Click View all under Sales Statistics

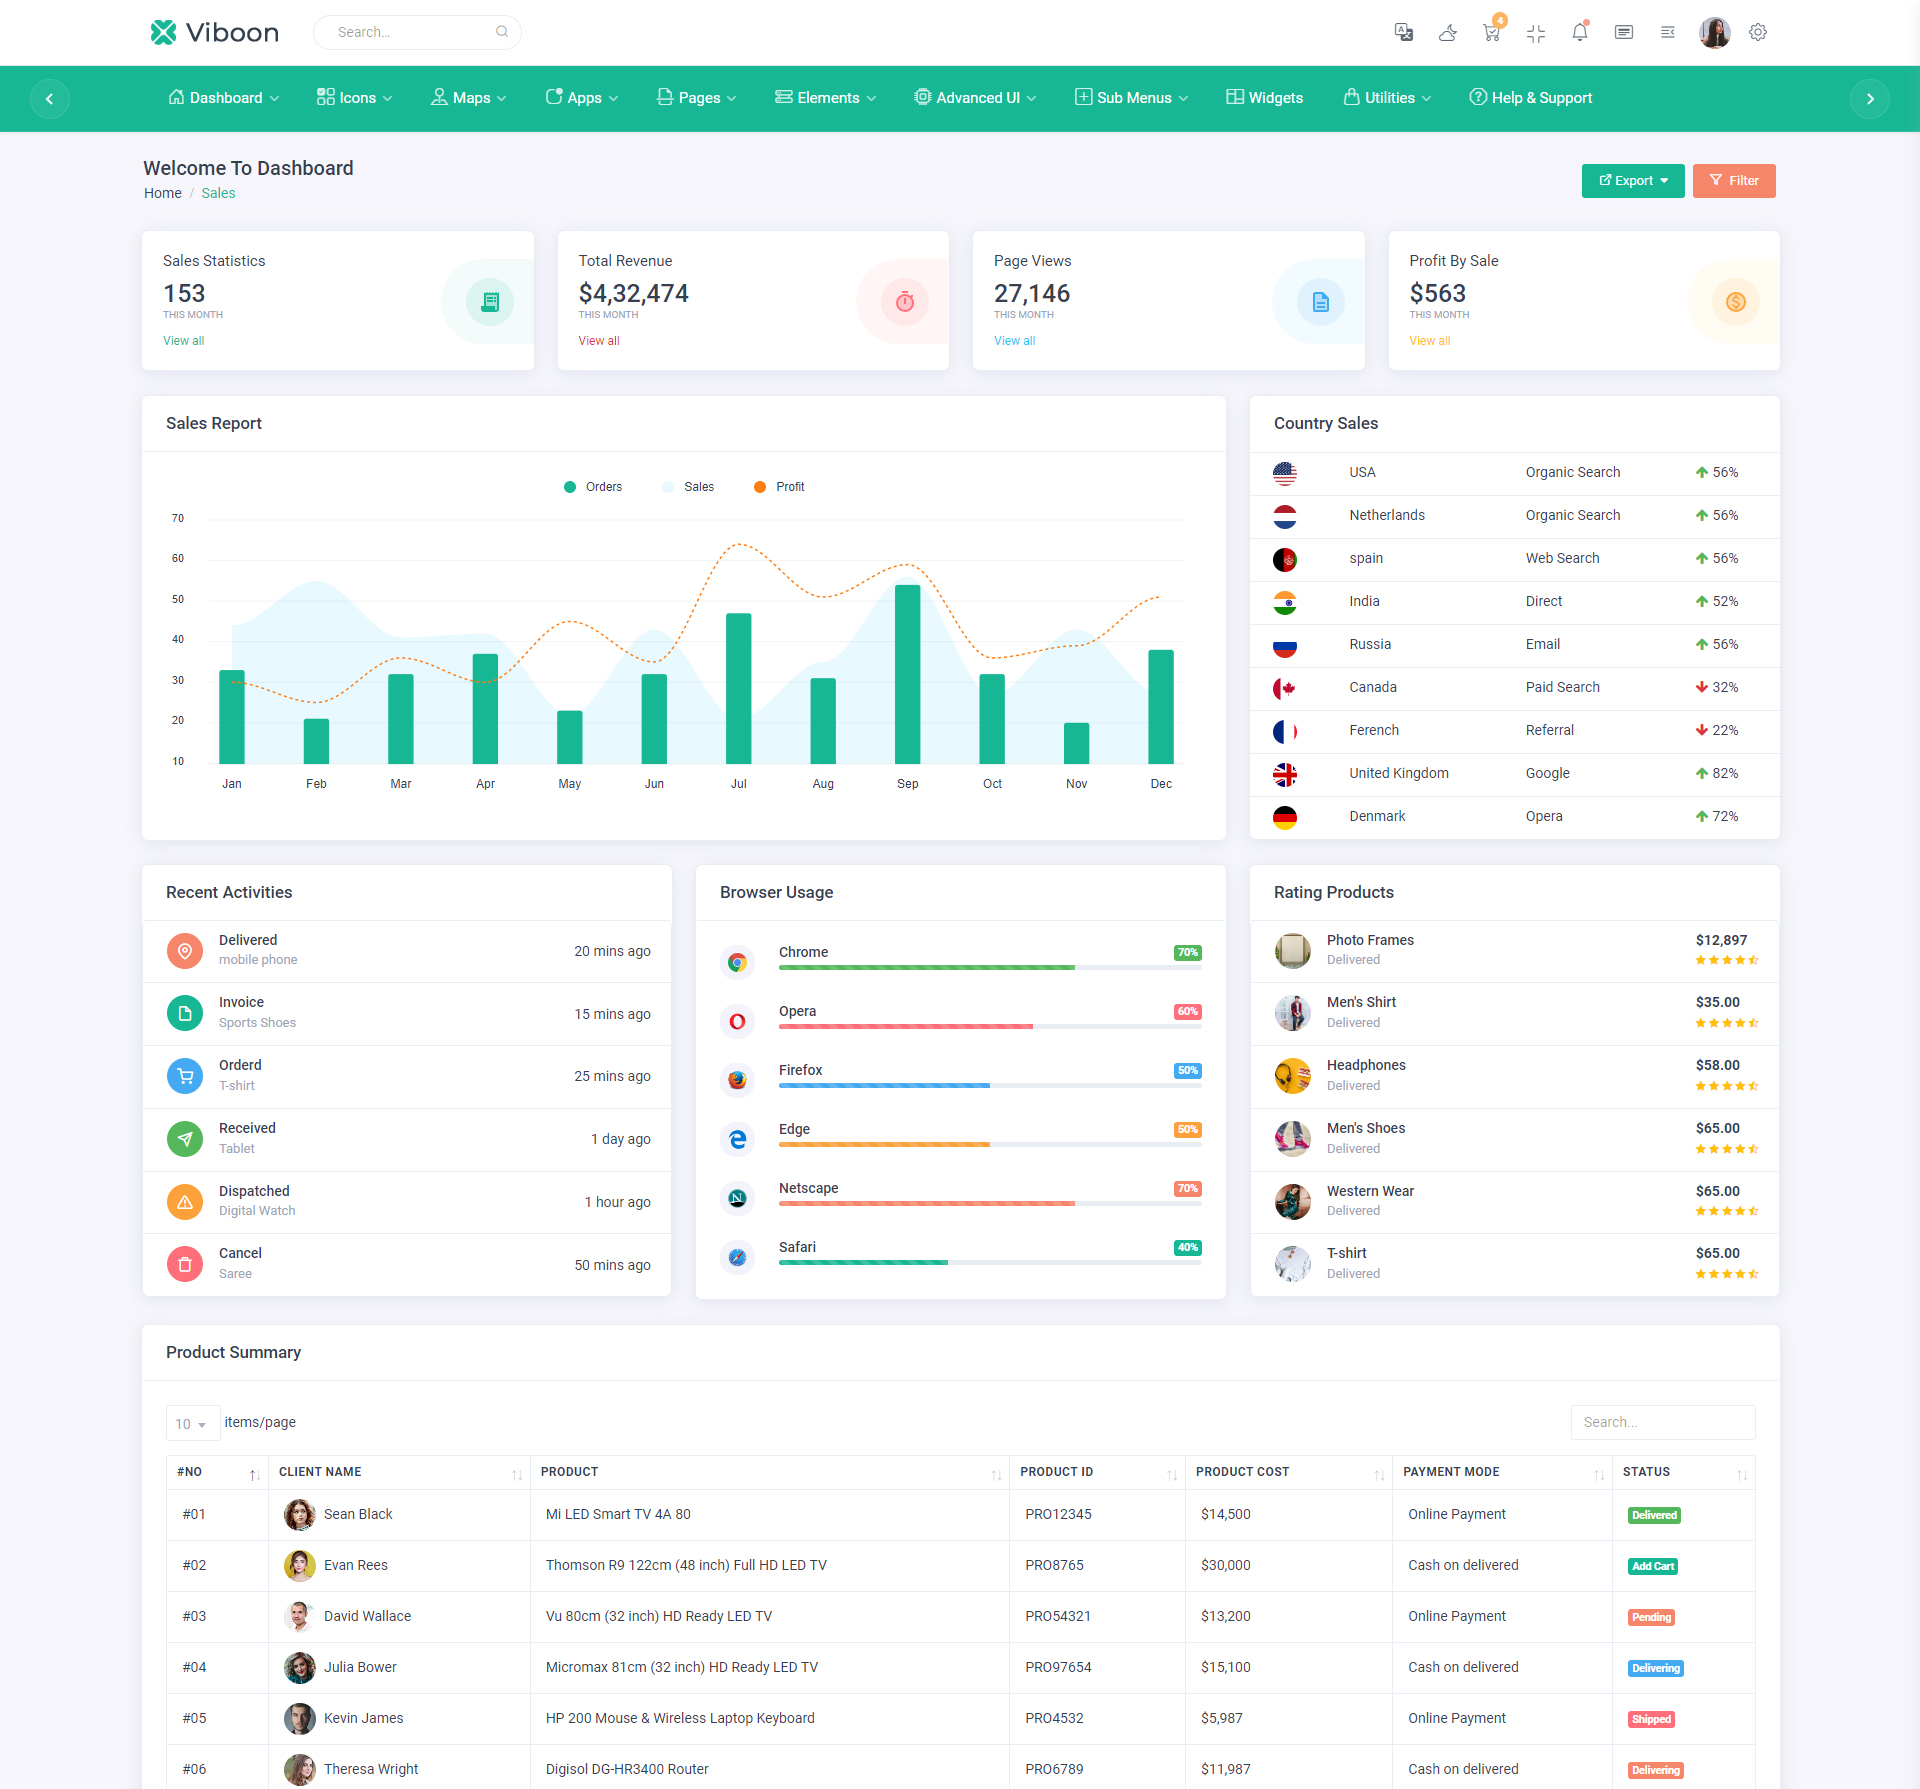183,341
